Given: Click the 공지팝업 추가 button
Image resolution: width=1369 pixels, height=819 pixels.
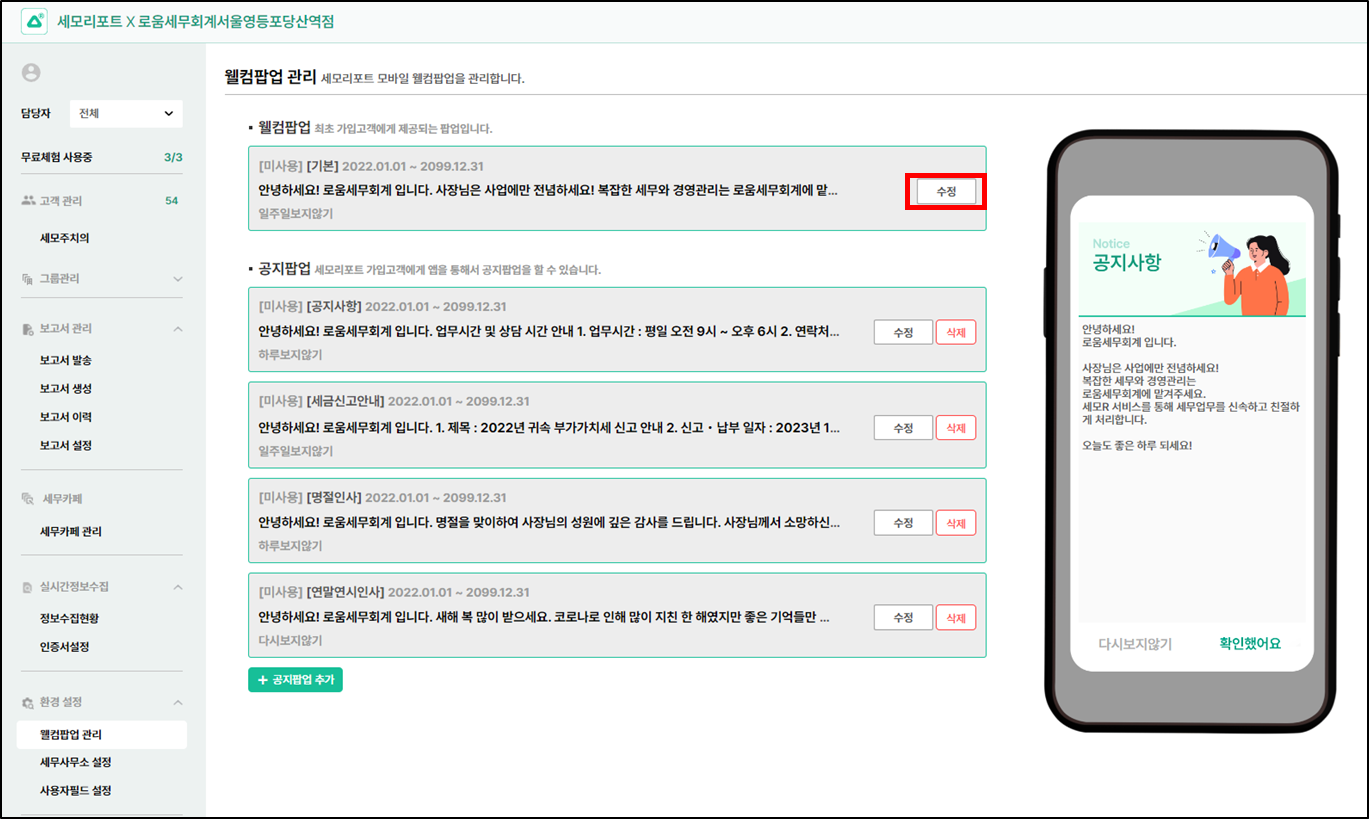Looking at the screenshot, I should 295,680.
